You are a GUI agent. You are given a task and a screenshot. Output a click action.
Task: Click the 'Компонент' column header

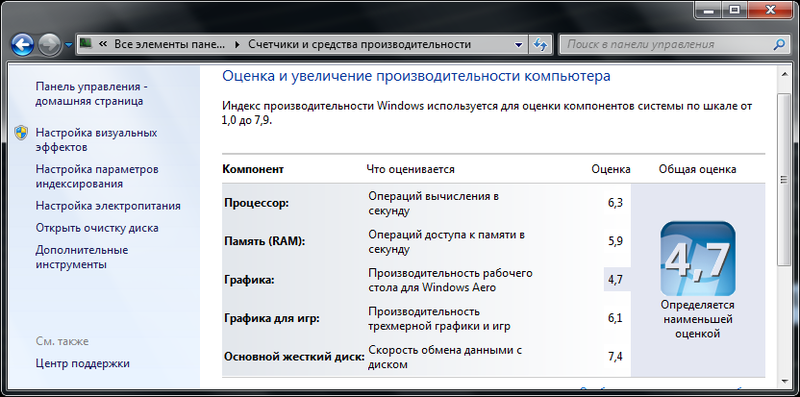pos(253,169)
